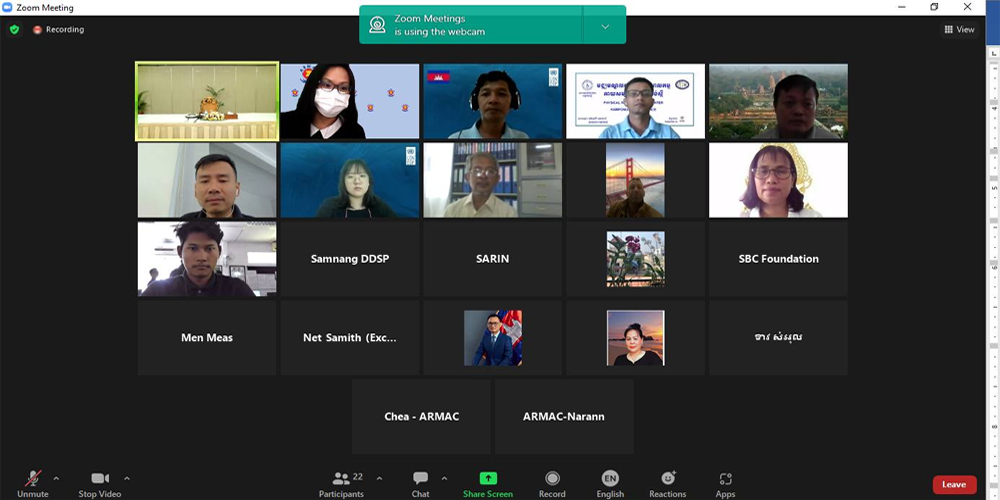1000x500 pixels.
Task: Open the Reactions menu
Action: 668,479
